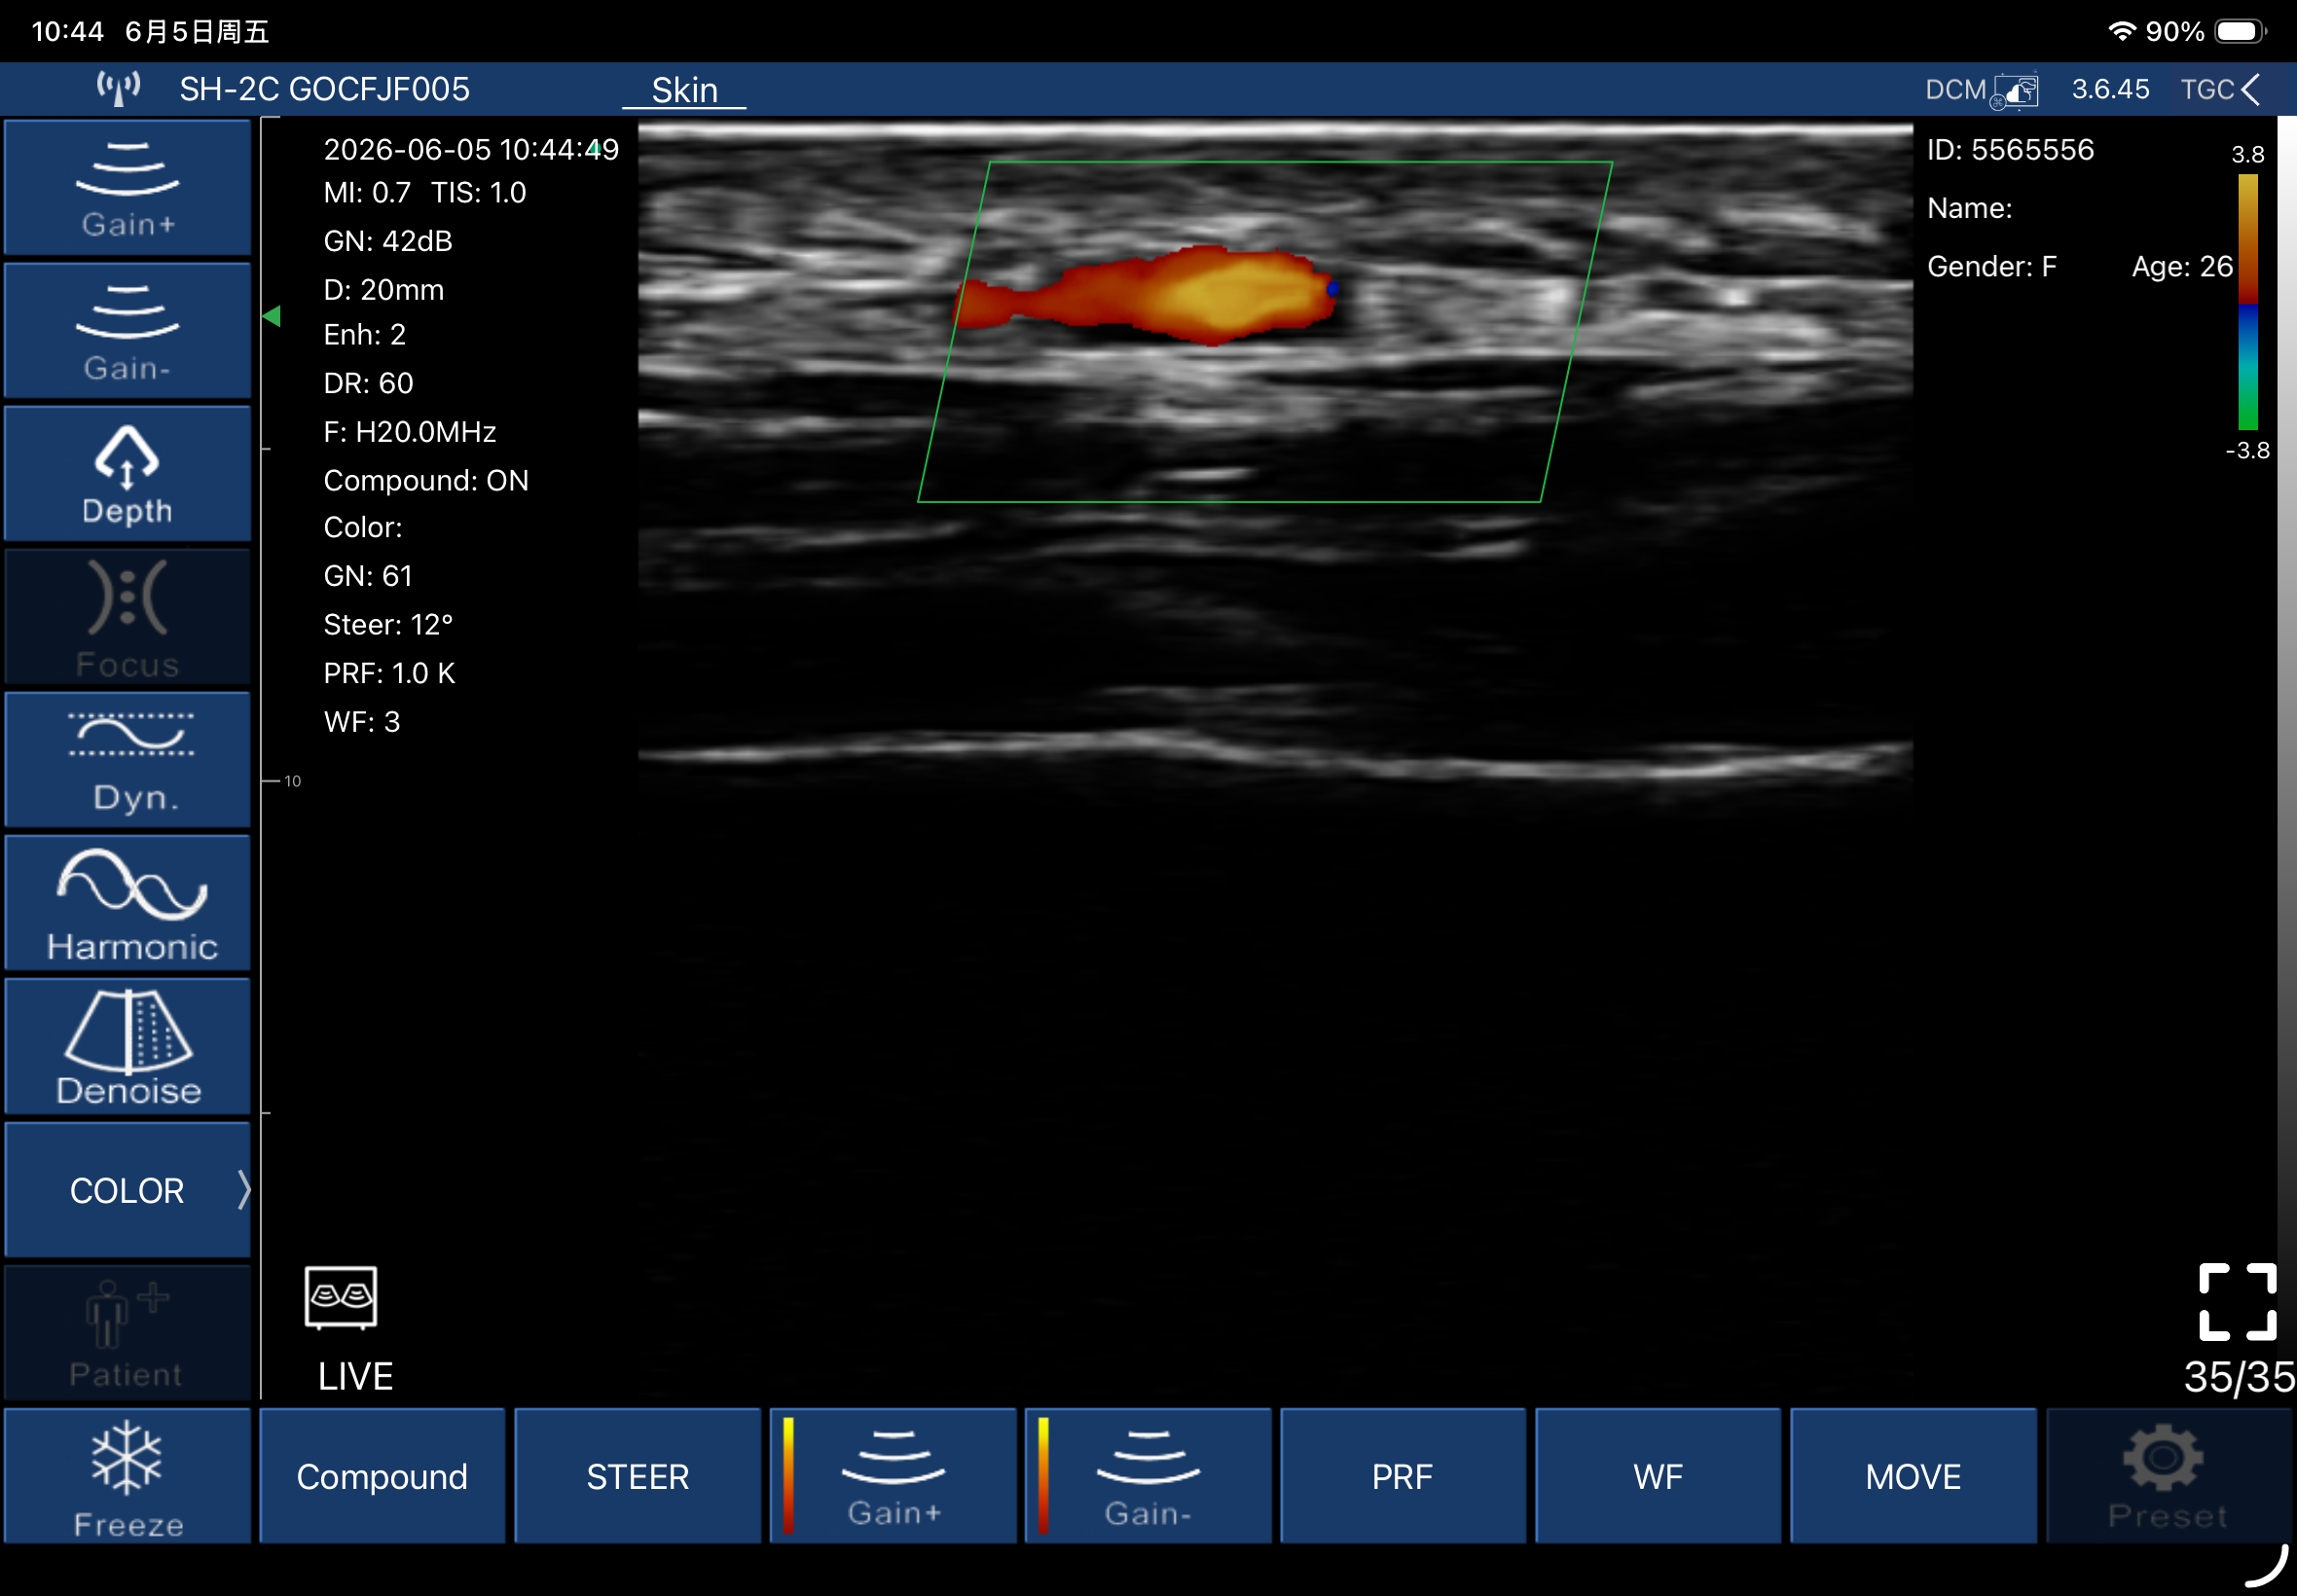Image resolution: width=2297 pixels, height=1596 pixels.
Task: Tap the PRF: 1.0 K readout
Action: 389,673
